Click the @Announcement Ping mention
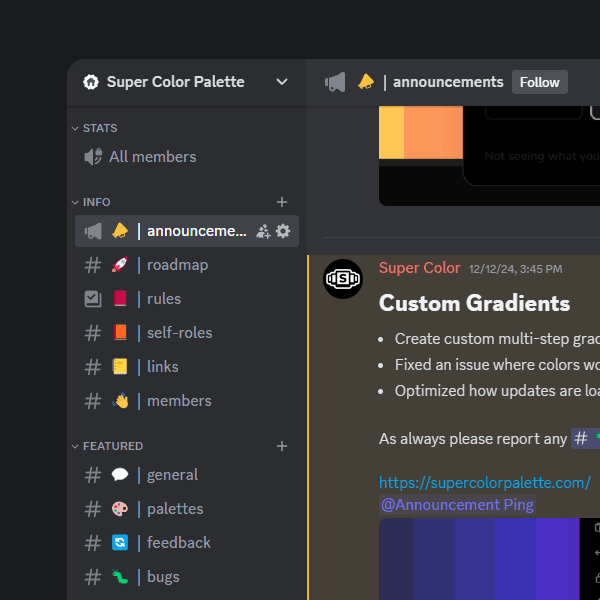The width and height of the screenshot is (600, 600). 457,505
